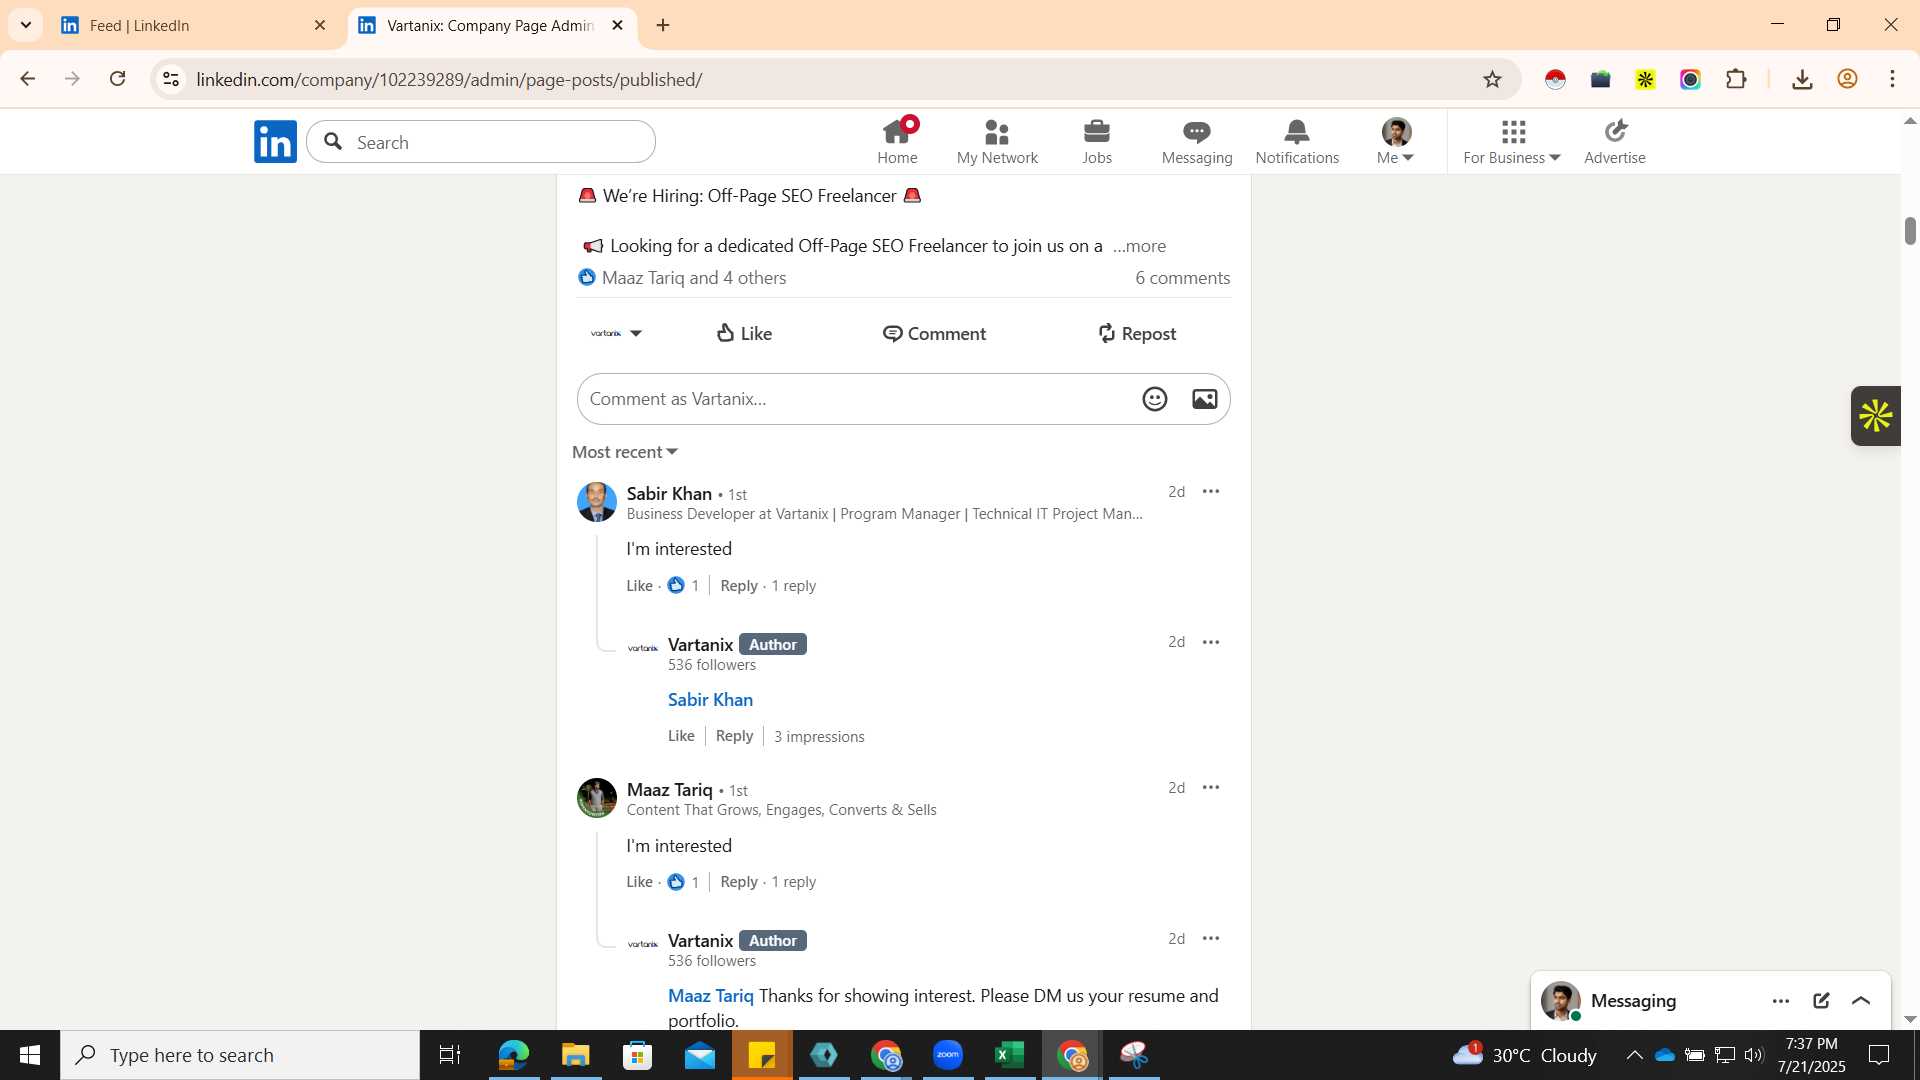Compose new message in messaging panel
1920x1080 pixels.
coord(1821,1001)
